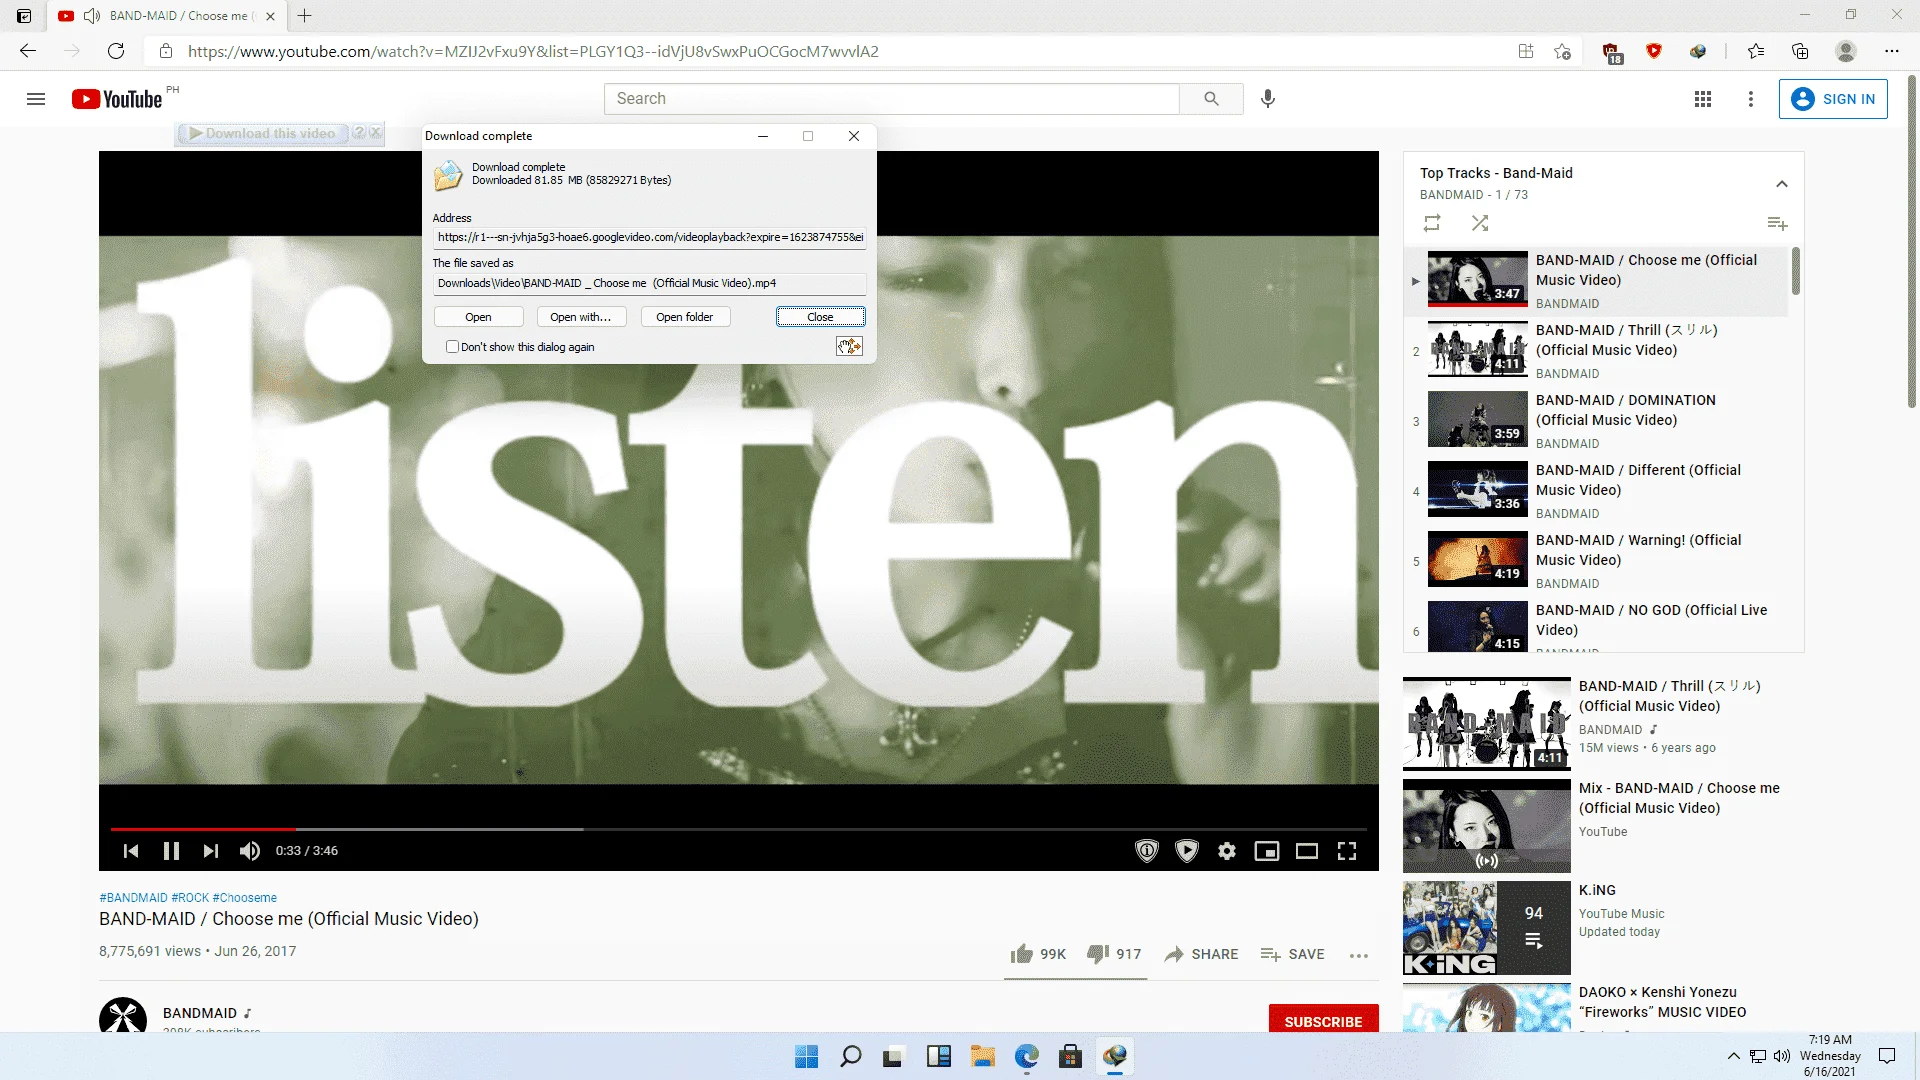
Task: Start voice search with microphone icon
Action: tap(1268, 99)
